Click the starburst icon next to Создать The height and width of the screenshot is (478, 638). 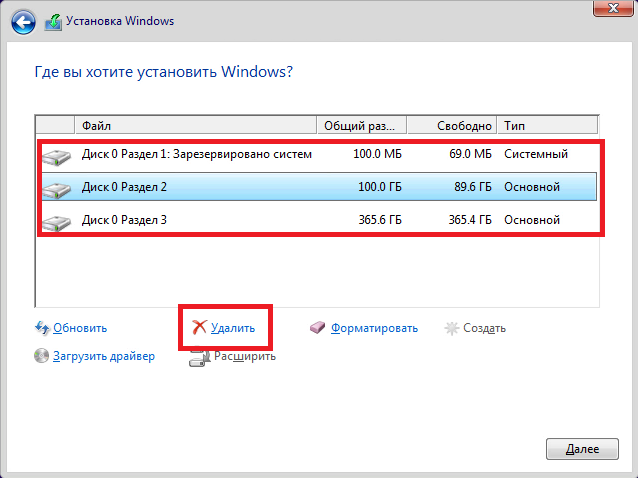point(451,328)
